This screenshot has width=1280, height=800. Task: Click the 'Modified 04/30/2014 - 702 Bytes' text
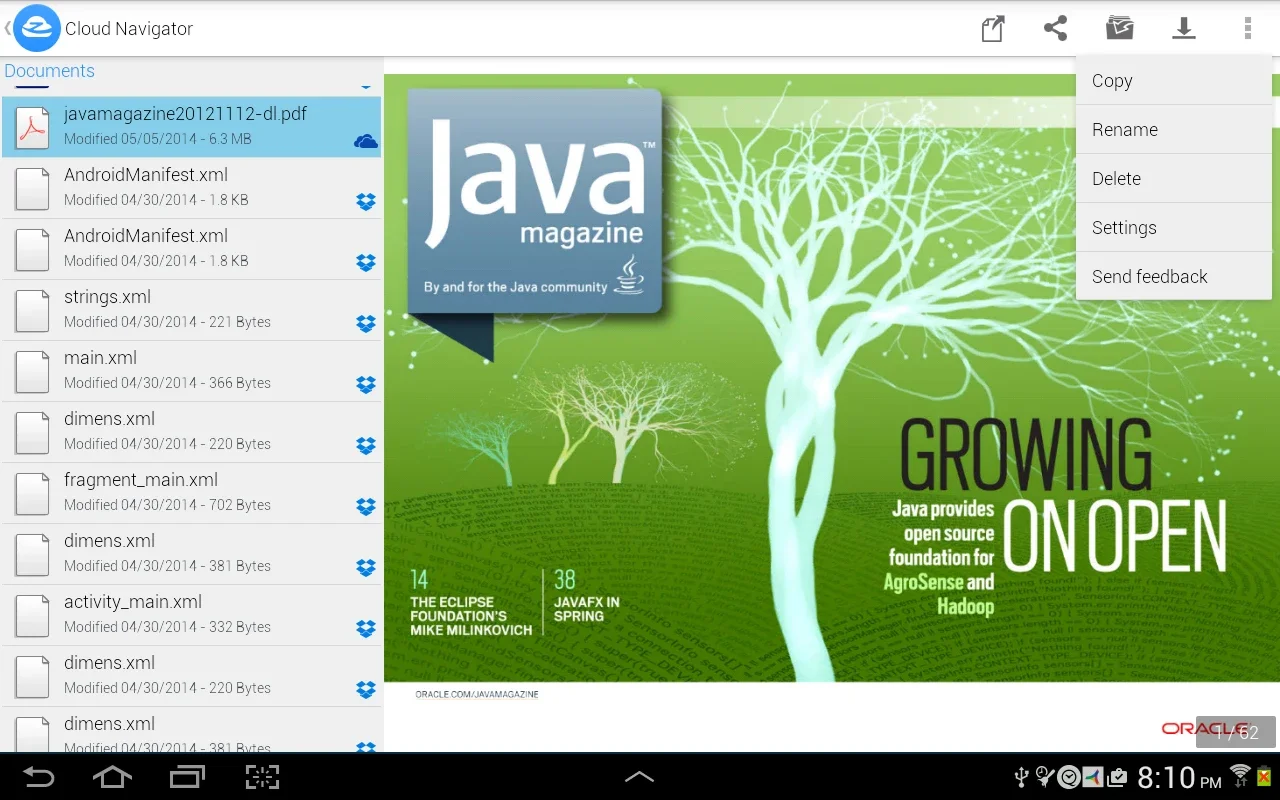coord(167,505)
